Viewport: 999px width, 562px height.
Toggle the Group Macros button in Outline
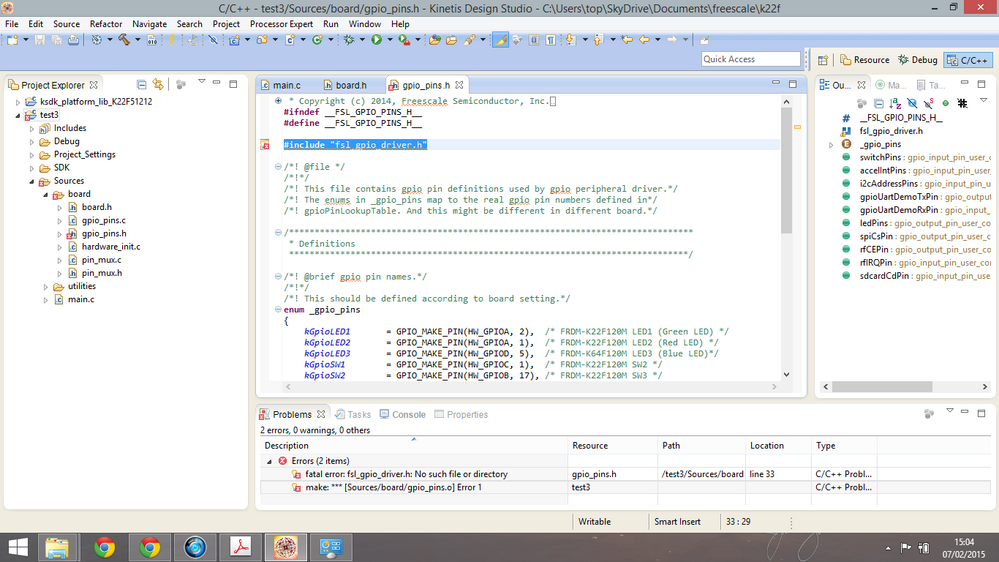click(x=962, y=103)
